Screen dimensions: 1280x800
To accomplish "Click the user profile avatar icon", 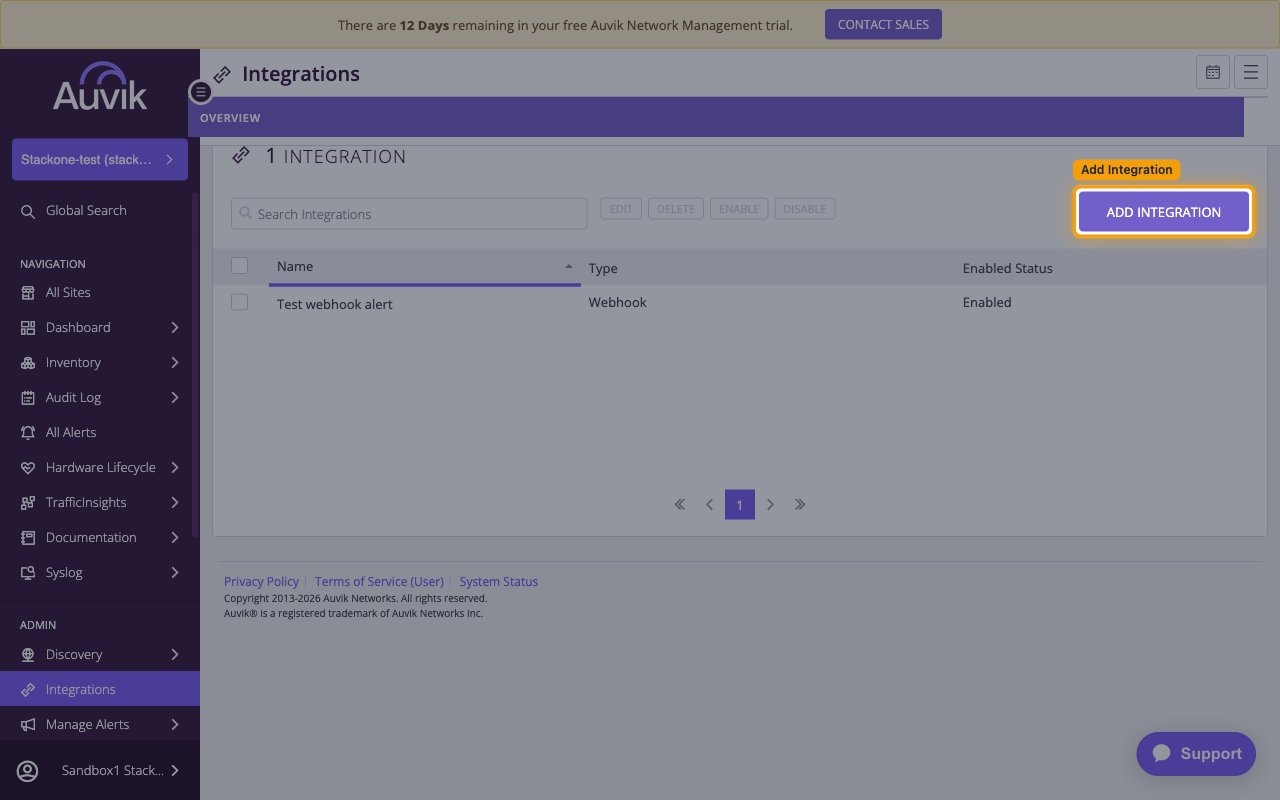I will pyautogui.click(x=28, y=771).
